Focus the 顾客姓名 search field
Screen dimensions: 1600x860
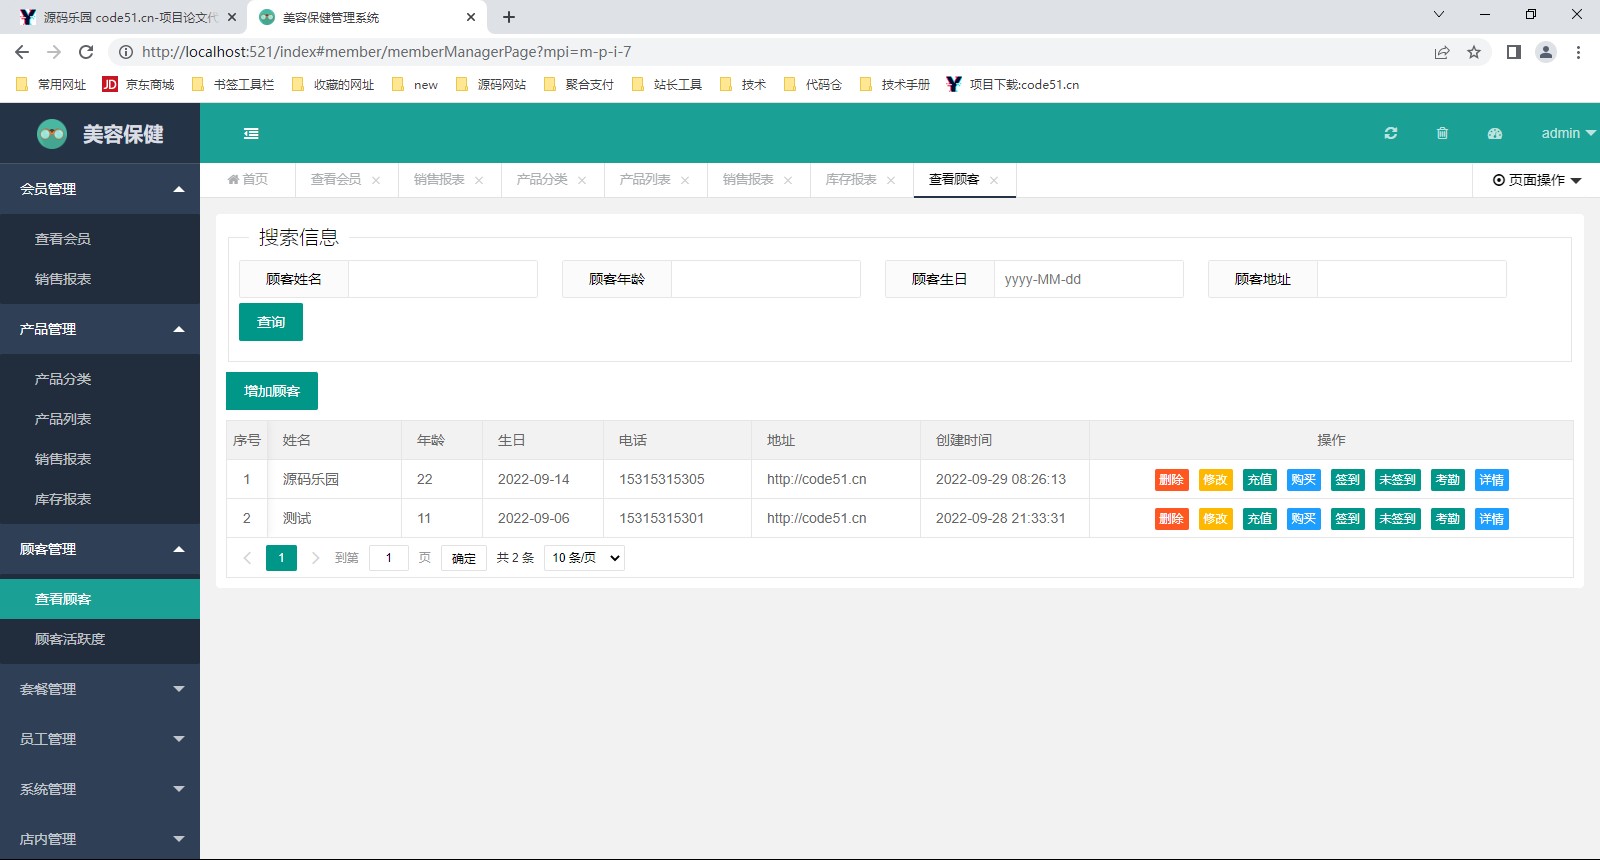442,279
